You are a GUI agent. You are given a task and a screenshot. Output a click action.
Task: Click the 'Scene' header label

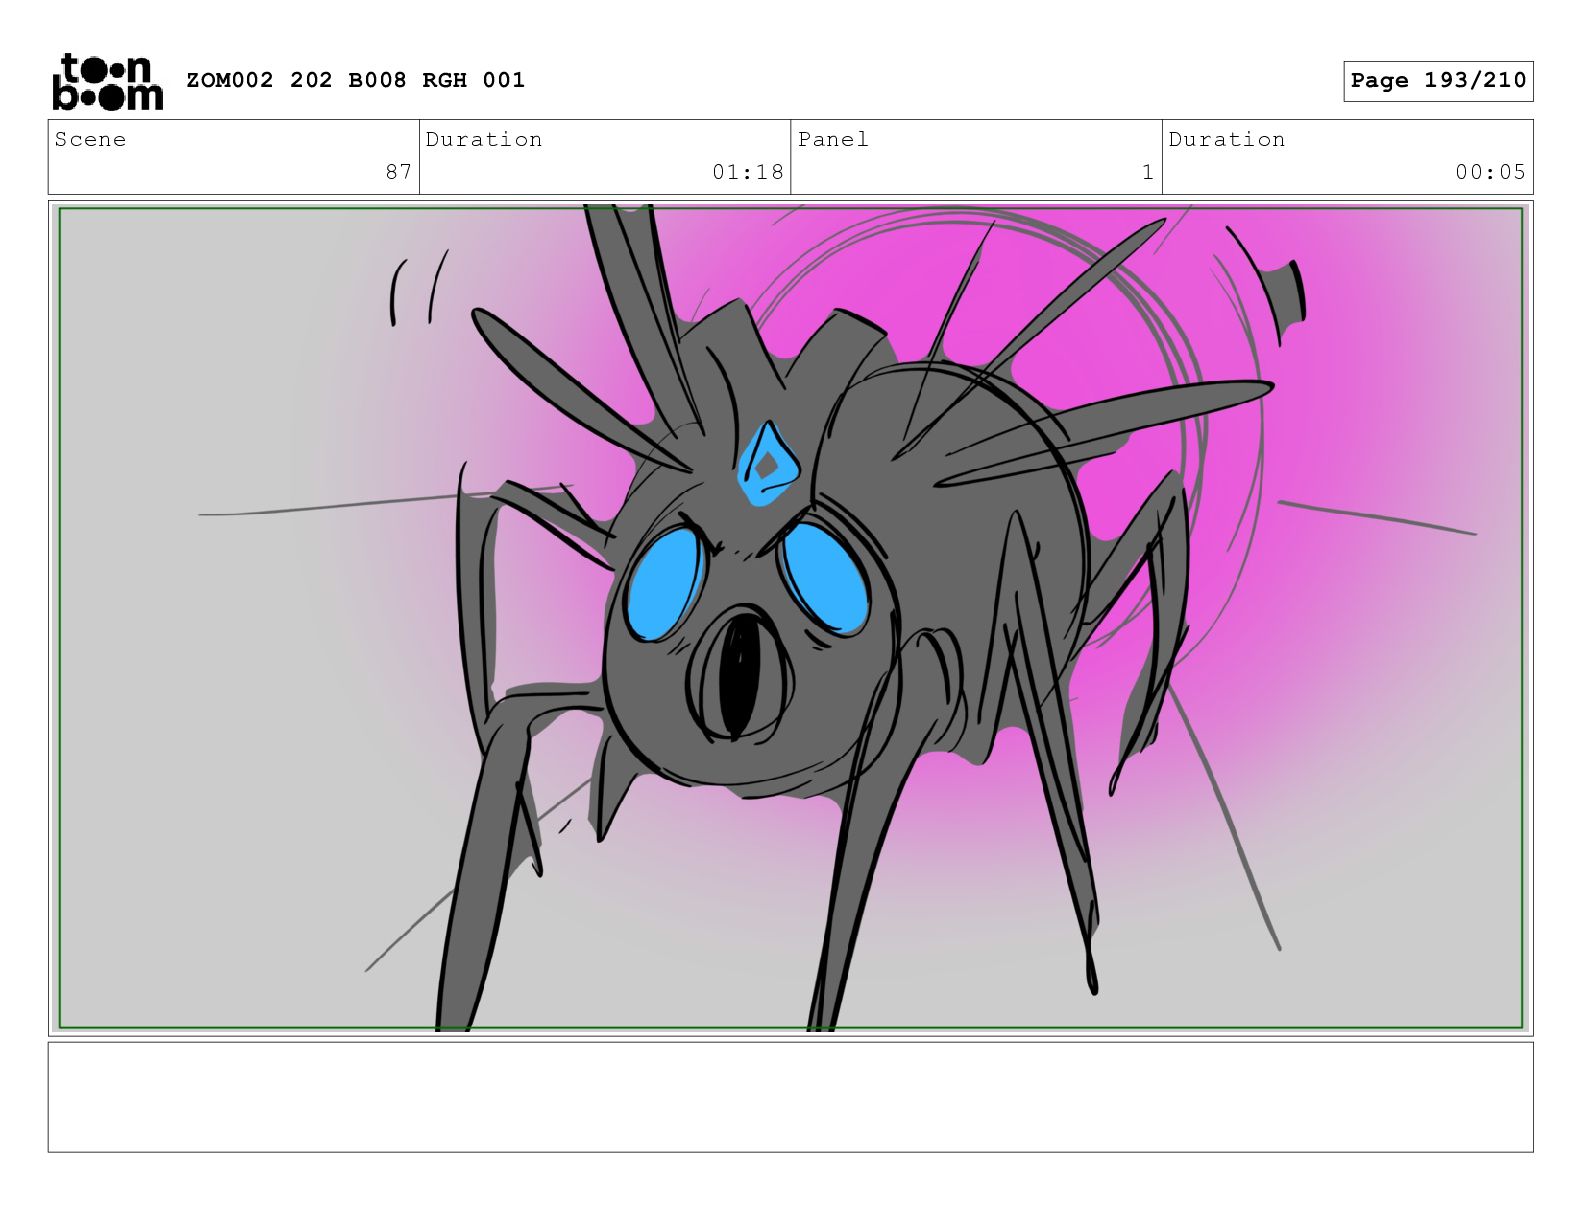(91, 139)
